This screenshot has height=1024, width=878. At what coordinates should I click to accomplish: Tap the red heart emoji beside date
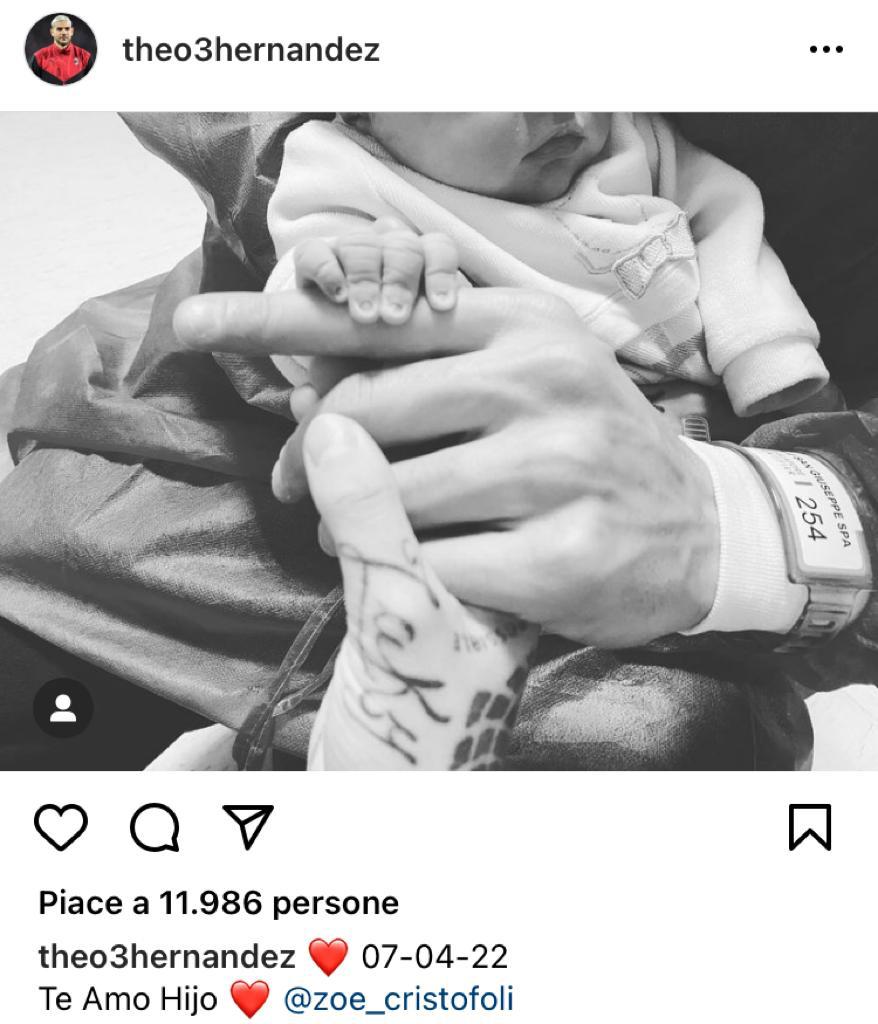[x=328, y=957]
